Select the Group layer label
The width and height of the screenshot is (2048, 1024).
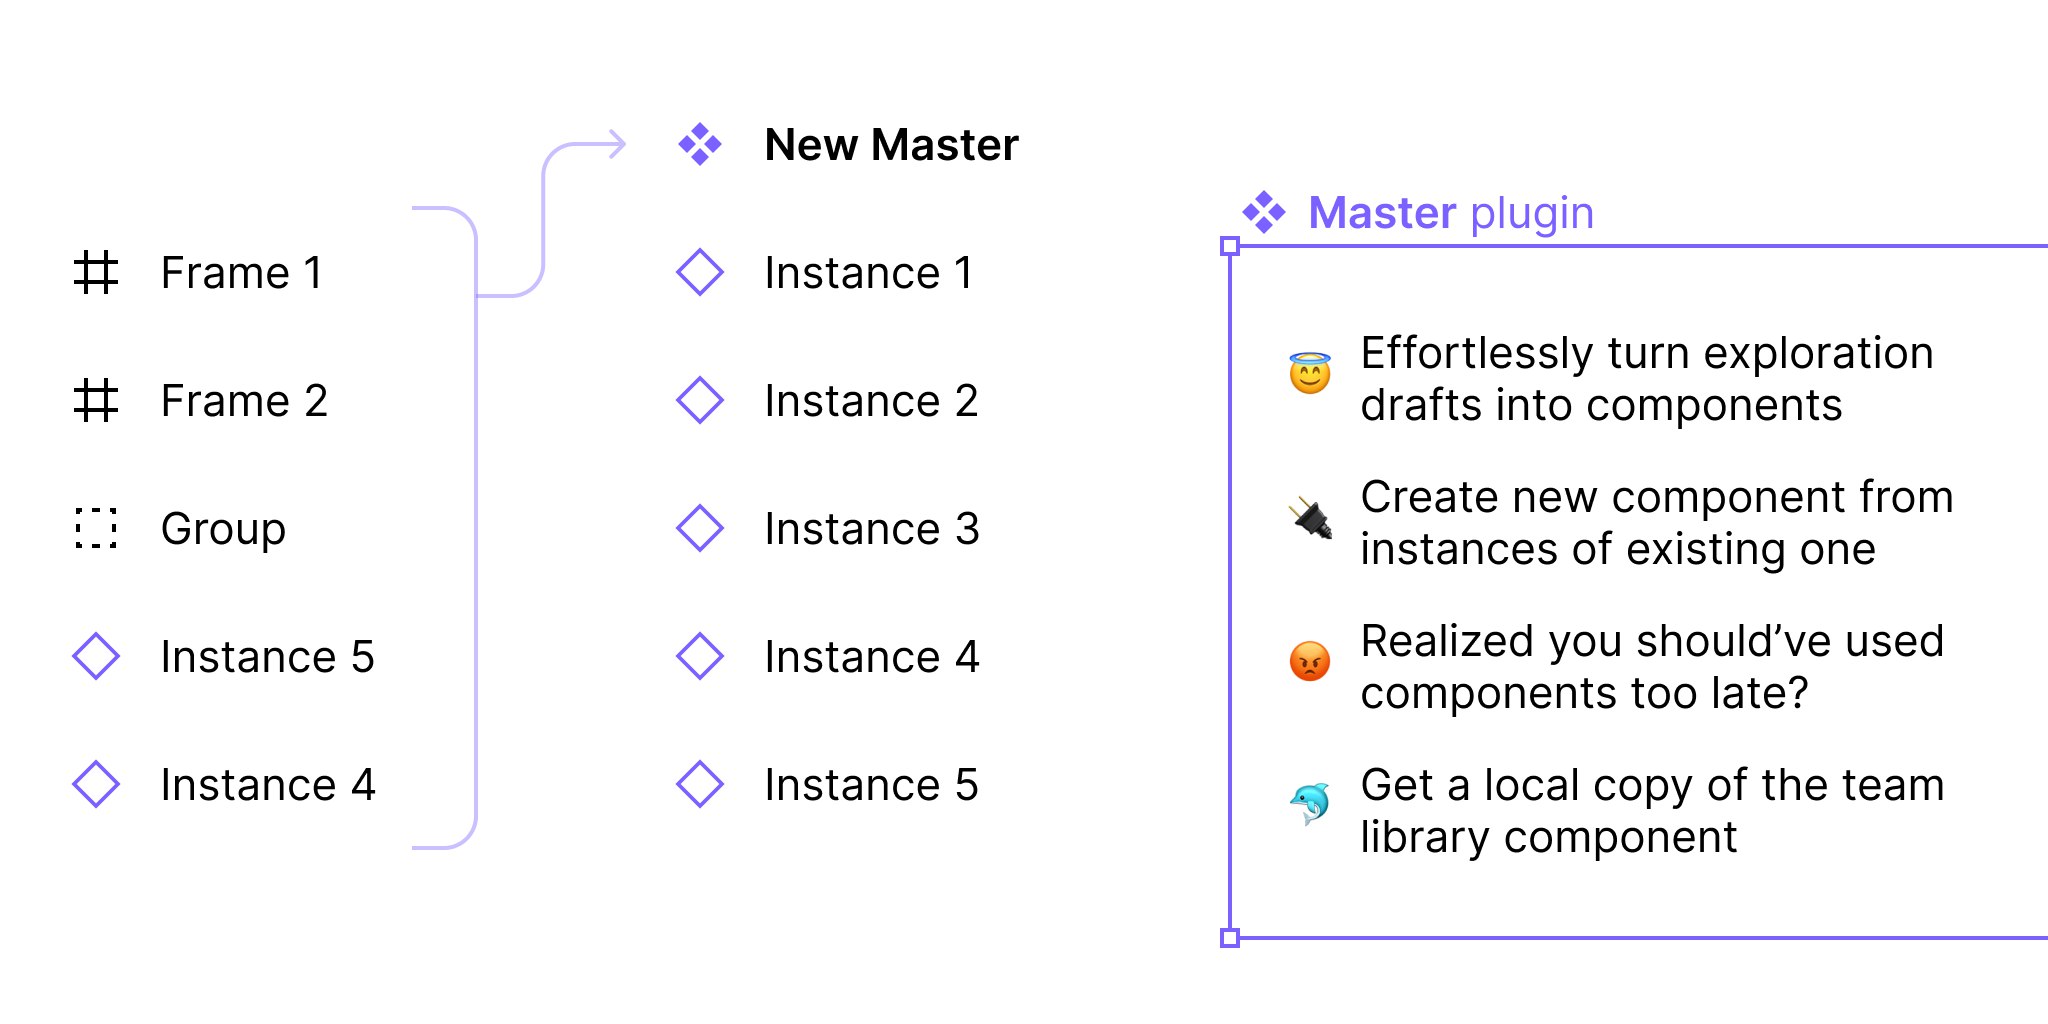[223, 529]
